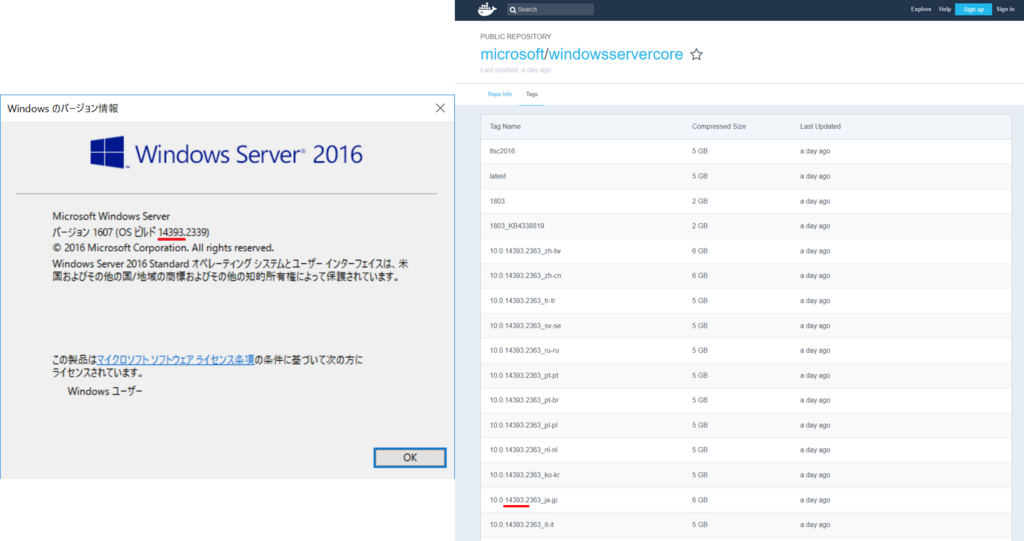The width and height of the screenshot is (1024, 541).
Task: Click the copyright 2016 Microsoft Corporation line
Action: 163,248
